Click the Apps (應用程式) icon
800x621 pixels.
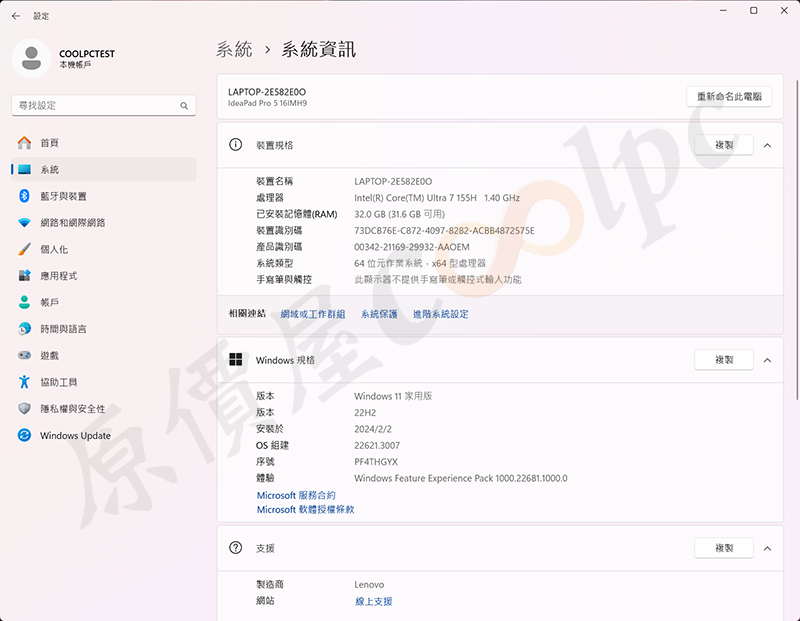click(x=24, y=276)
